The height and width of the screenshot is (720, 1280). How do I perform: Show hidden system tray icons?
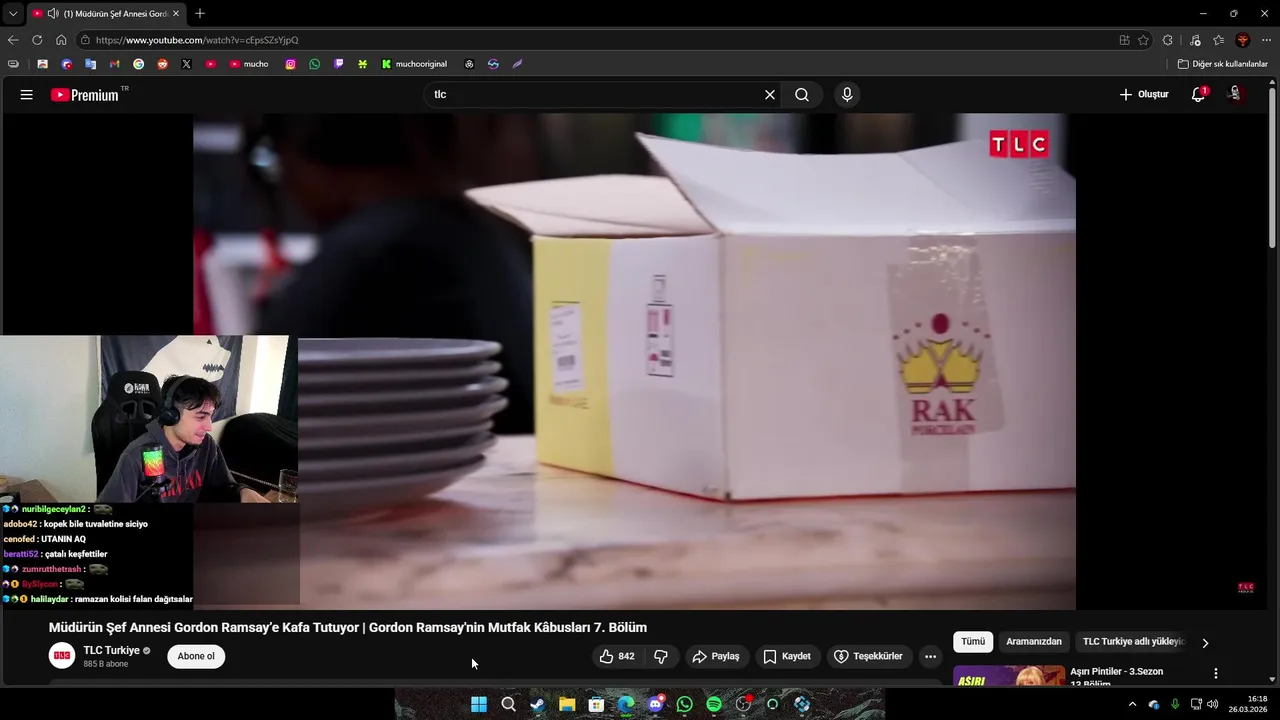click(1132, 704)
